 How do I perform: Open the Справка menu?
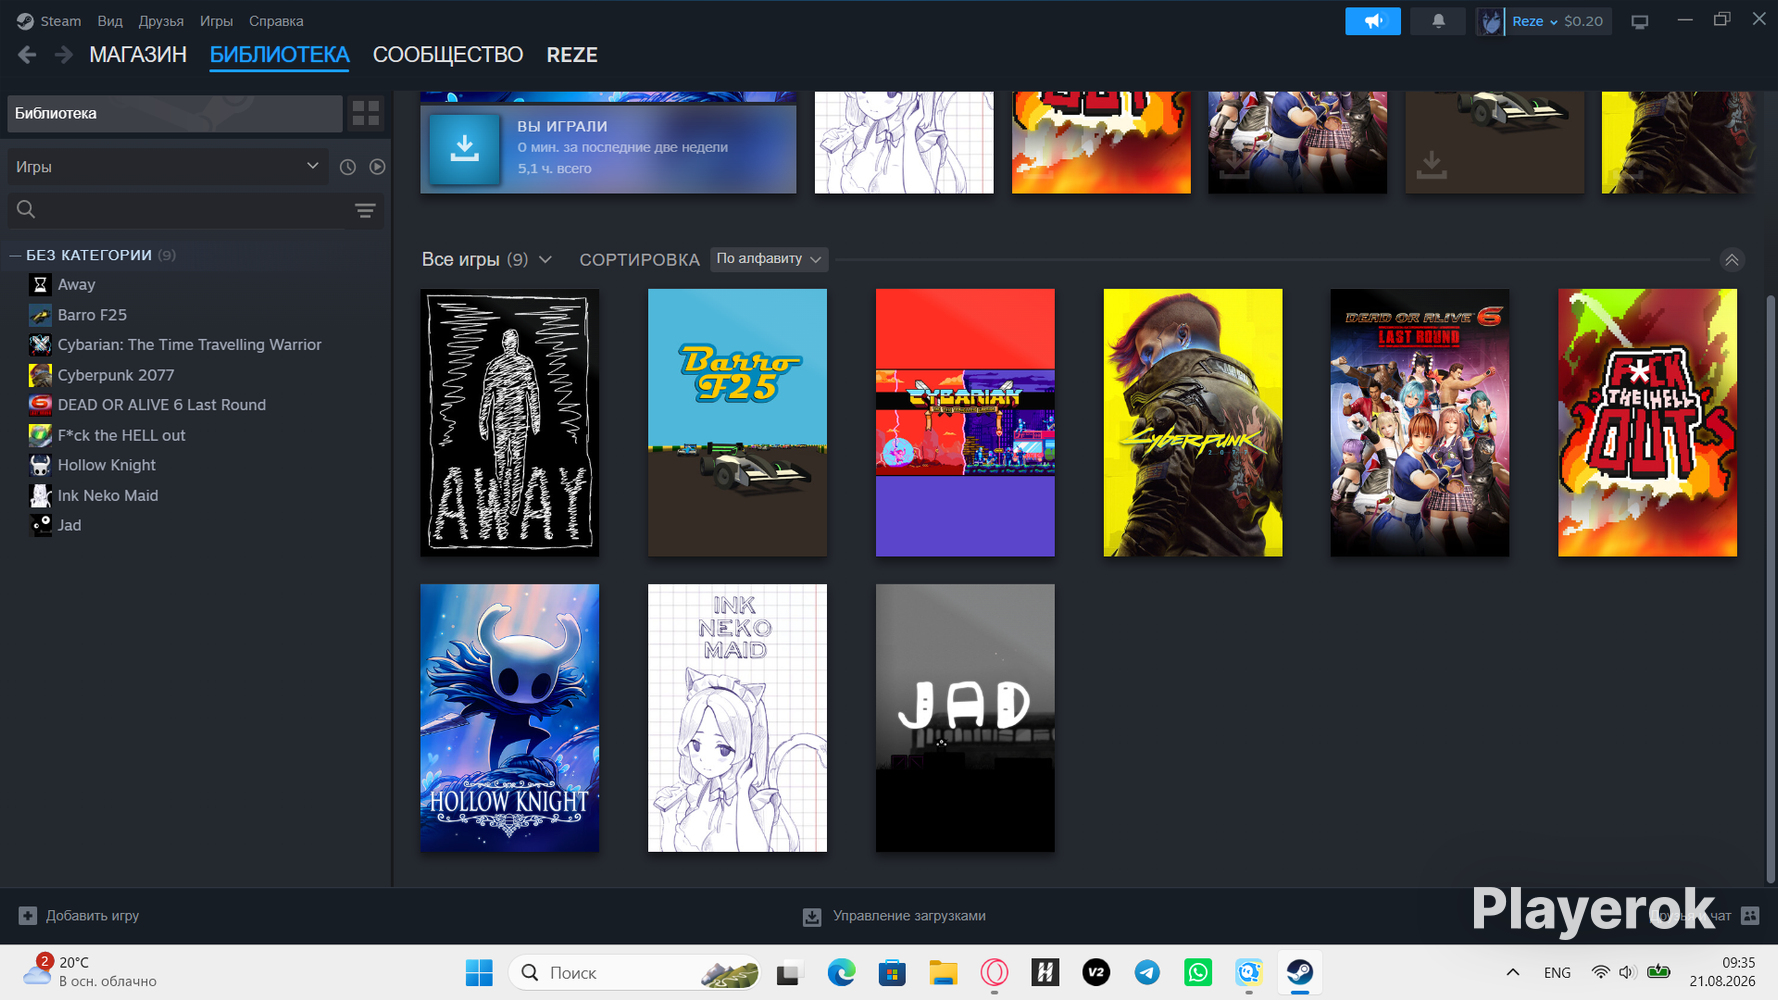click(x=276, y=21)
